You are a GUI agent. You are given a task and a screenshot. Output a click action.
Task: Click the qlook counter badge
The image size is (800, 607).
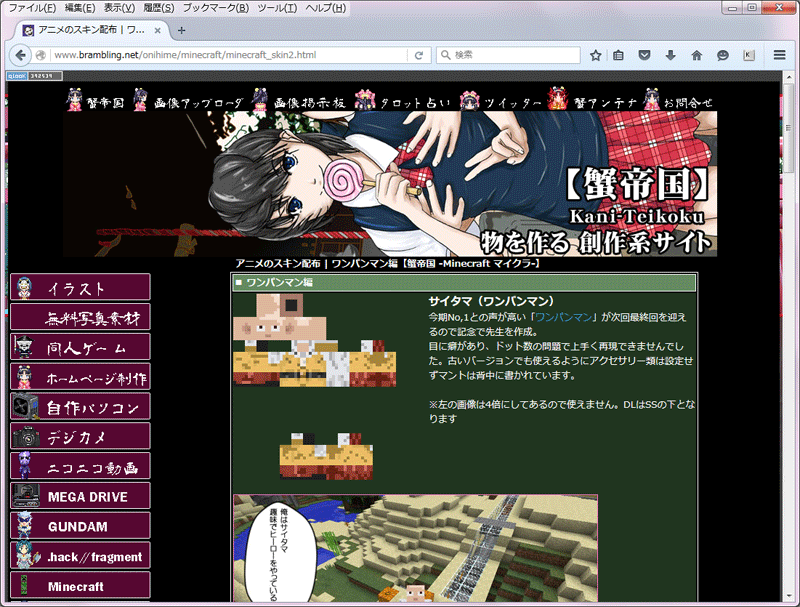34,76
